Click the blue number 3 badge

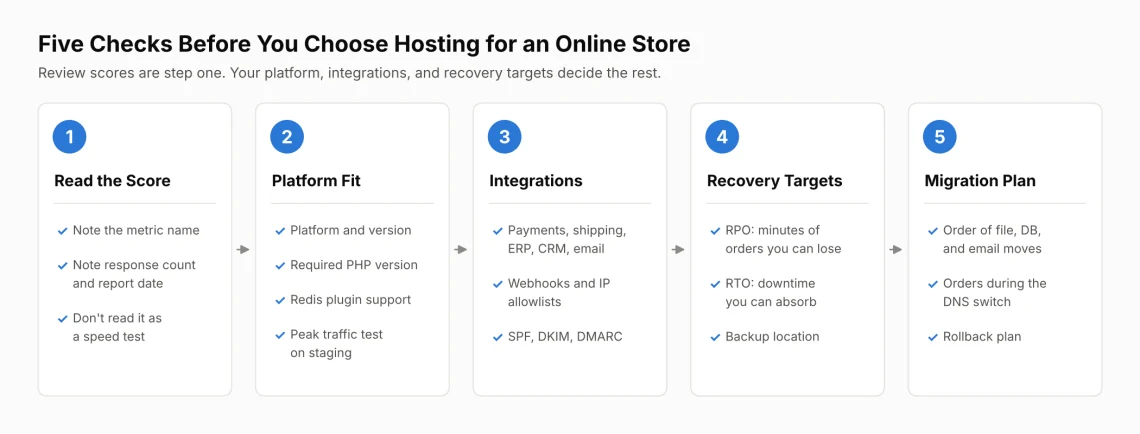(x=505, y=137)
